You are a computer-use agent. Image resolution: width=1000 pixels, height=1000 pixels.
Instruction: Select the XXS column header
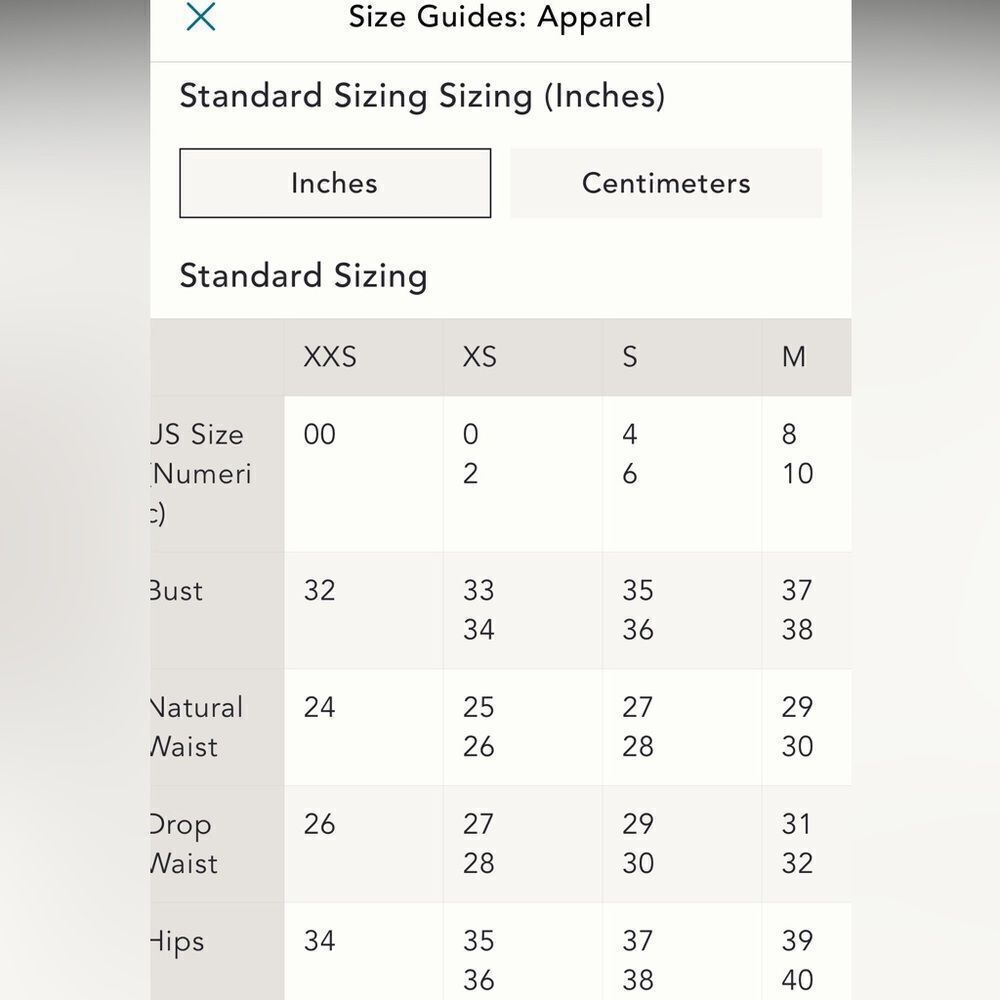330,357
